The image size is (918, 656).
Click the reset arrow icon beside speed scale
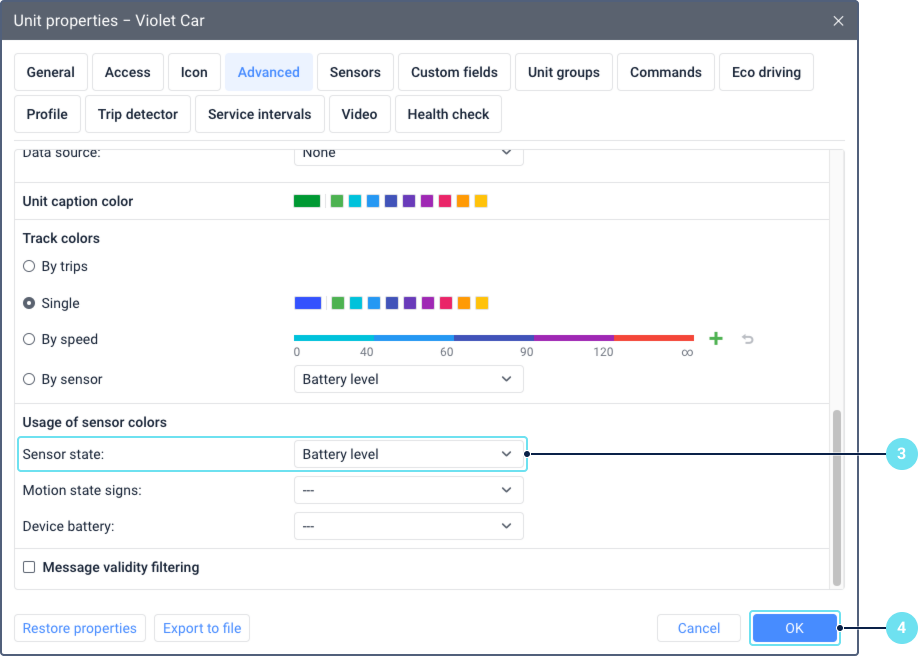click(x=747, y=339)
